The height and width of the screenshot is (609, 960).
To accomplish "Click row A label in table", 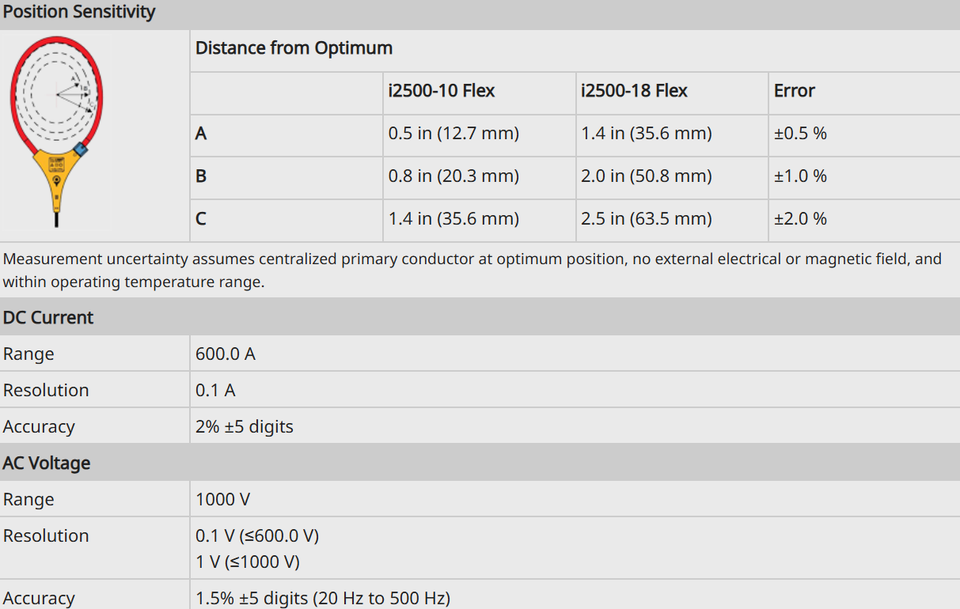I will (201, 133).
